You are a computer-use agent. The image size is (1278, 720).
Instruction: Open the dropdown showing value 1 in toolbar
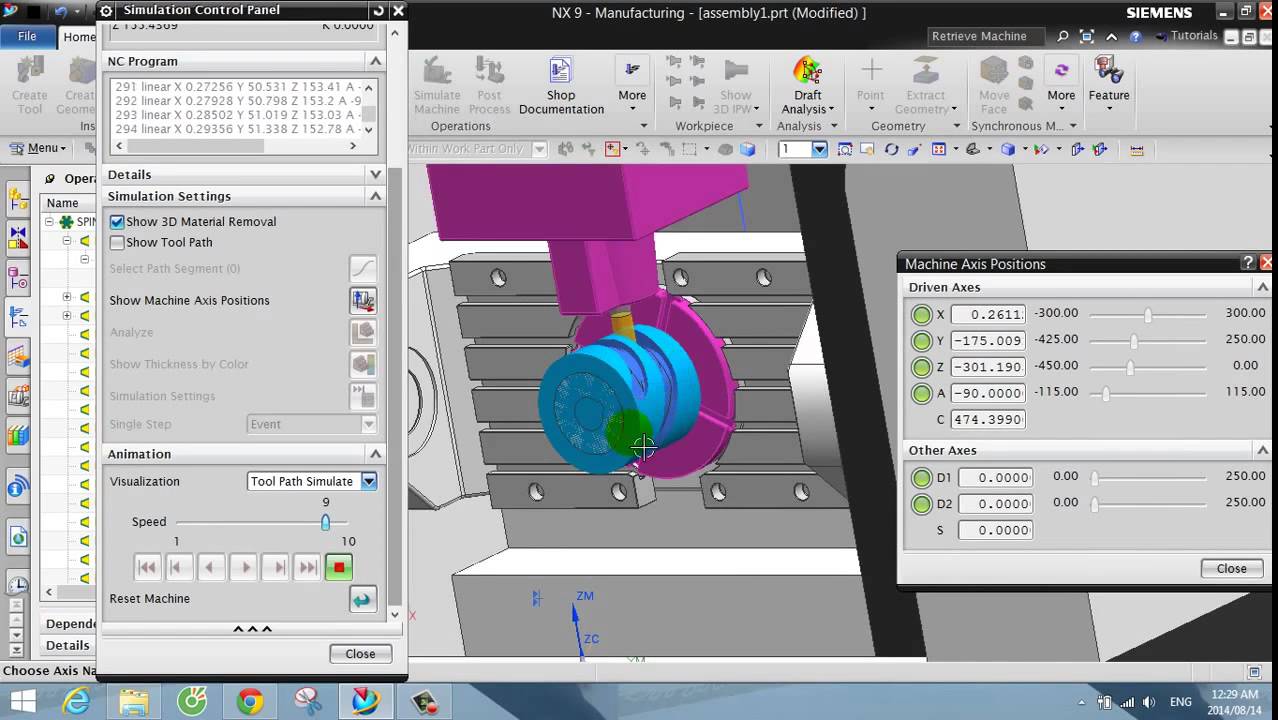tap(820, 149)
